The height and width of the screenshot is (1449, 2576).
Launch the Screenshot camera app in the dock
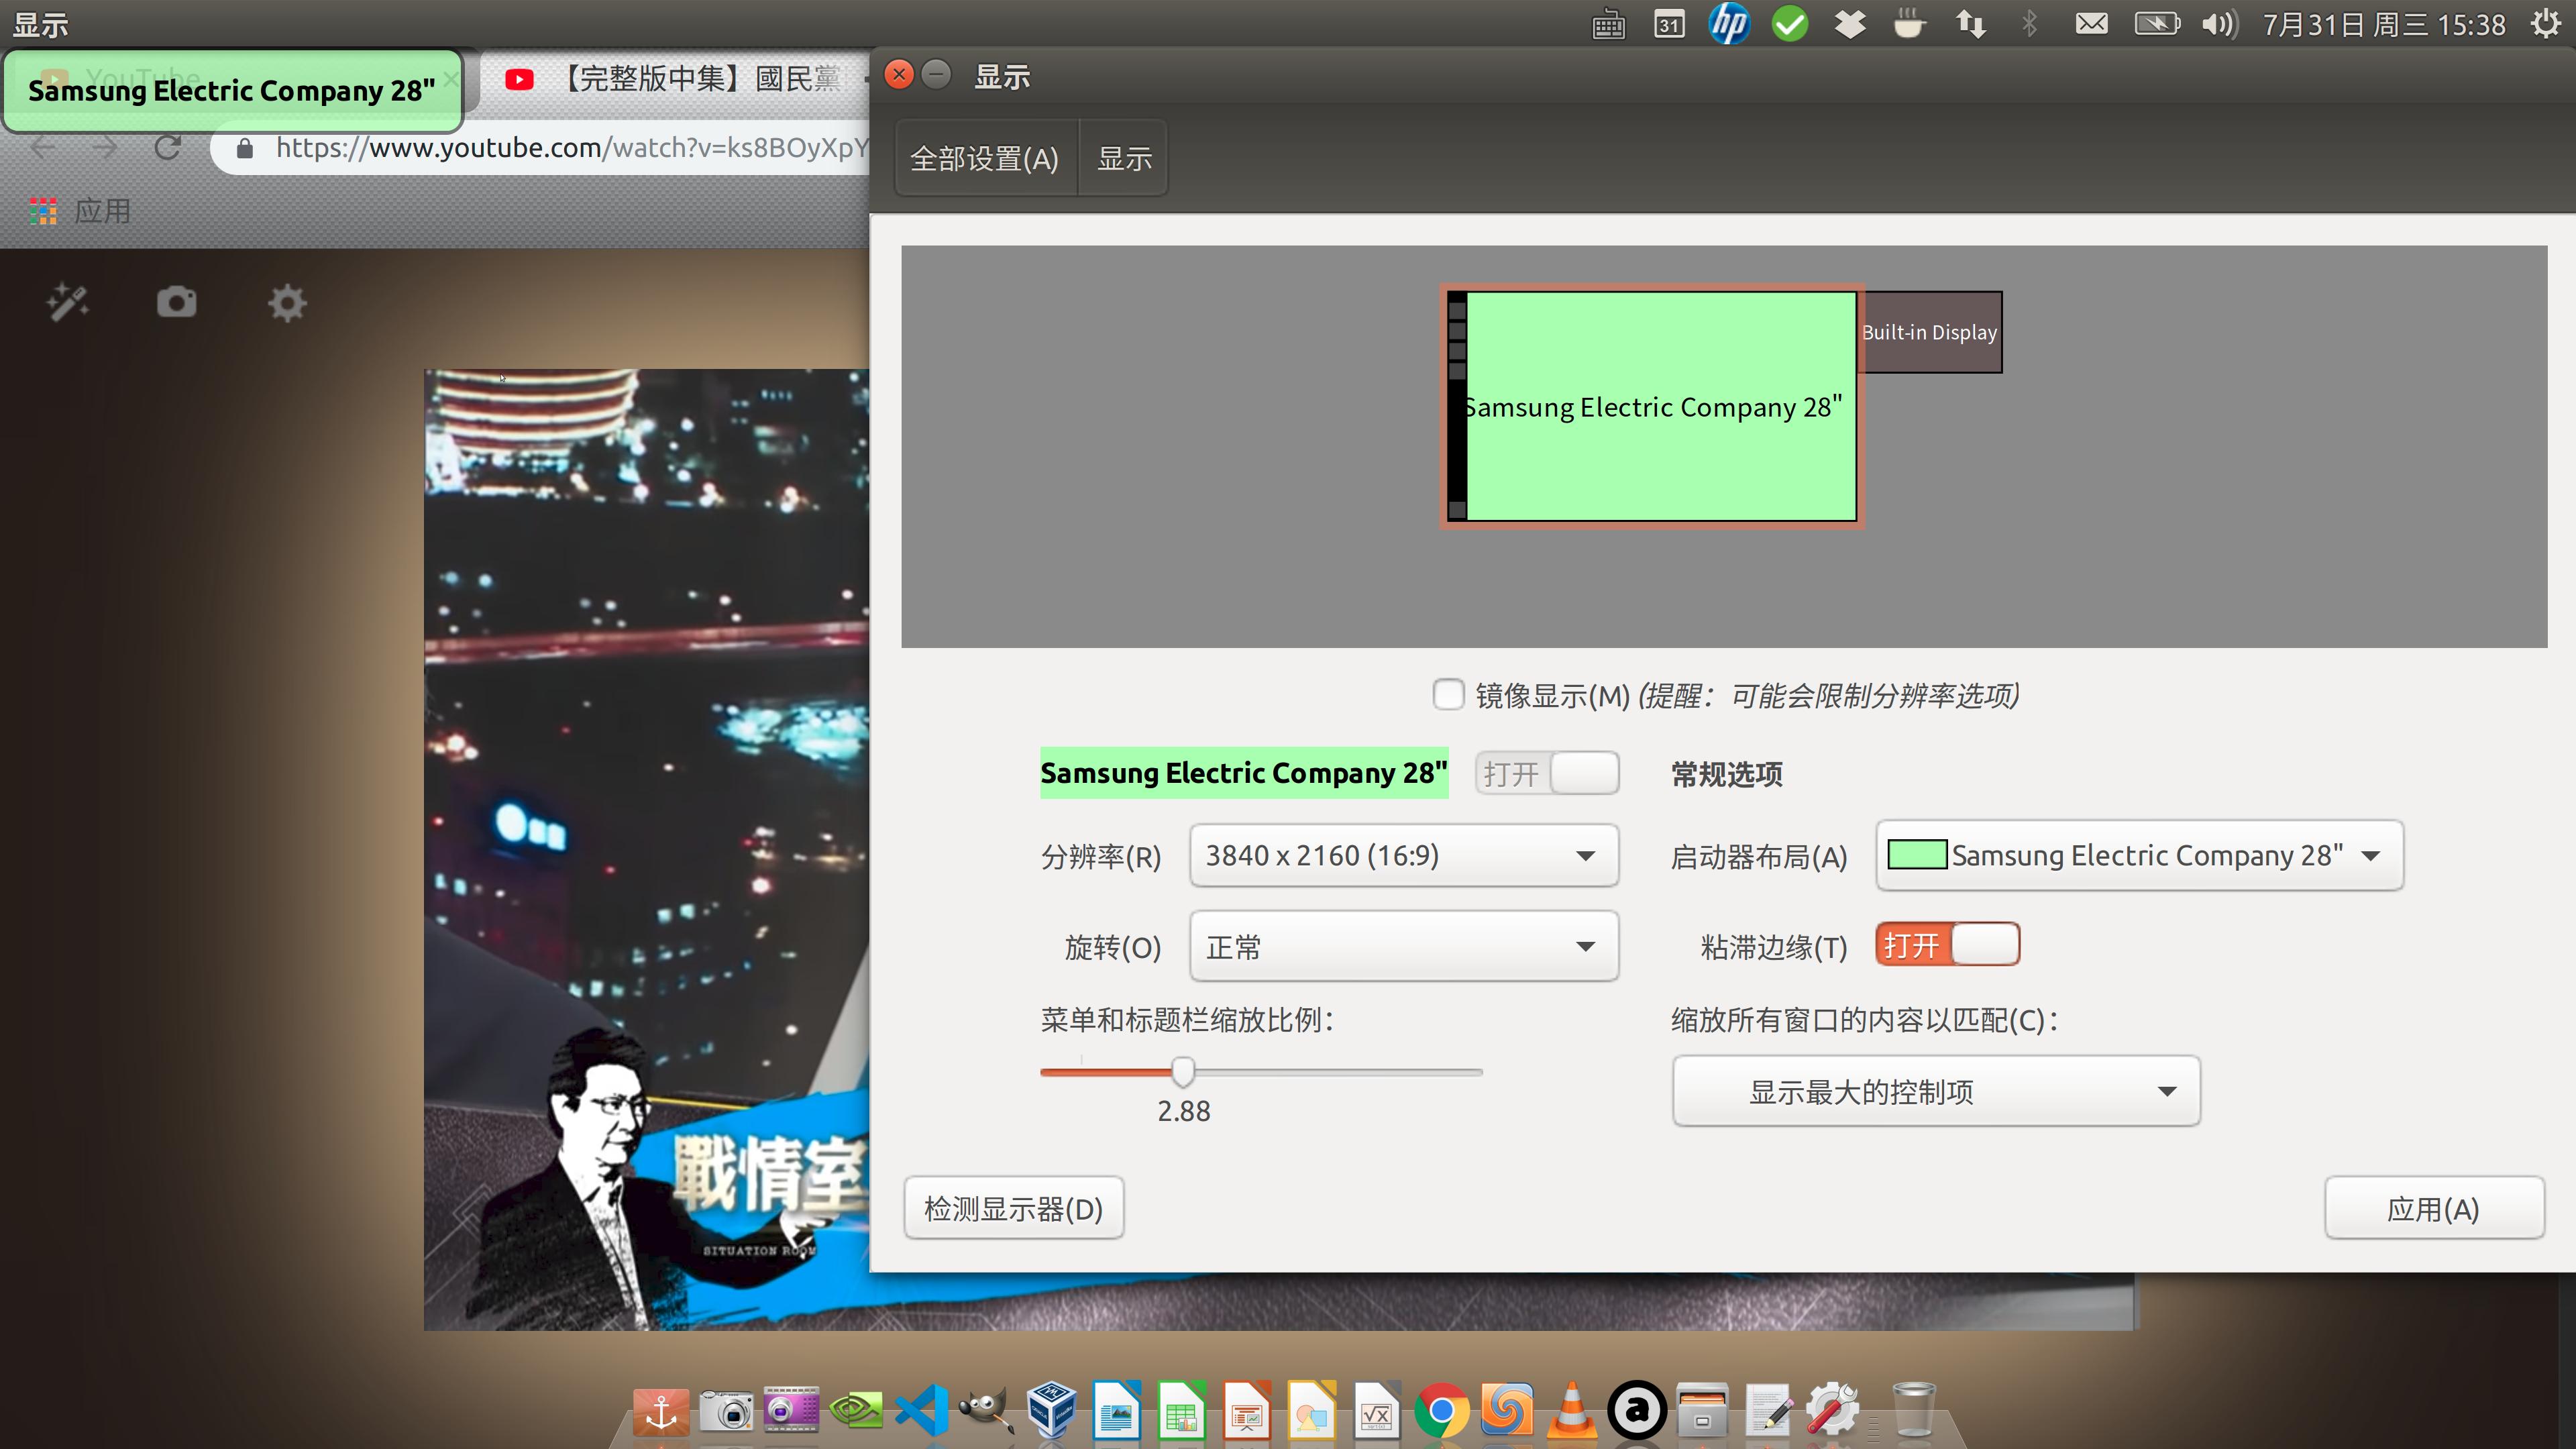(727, 1411)
